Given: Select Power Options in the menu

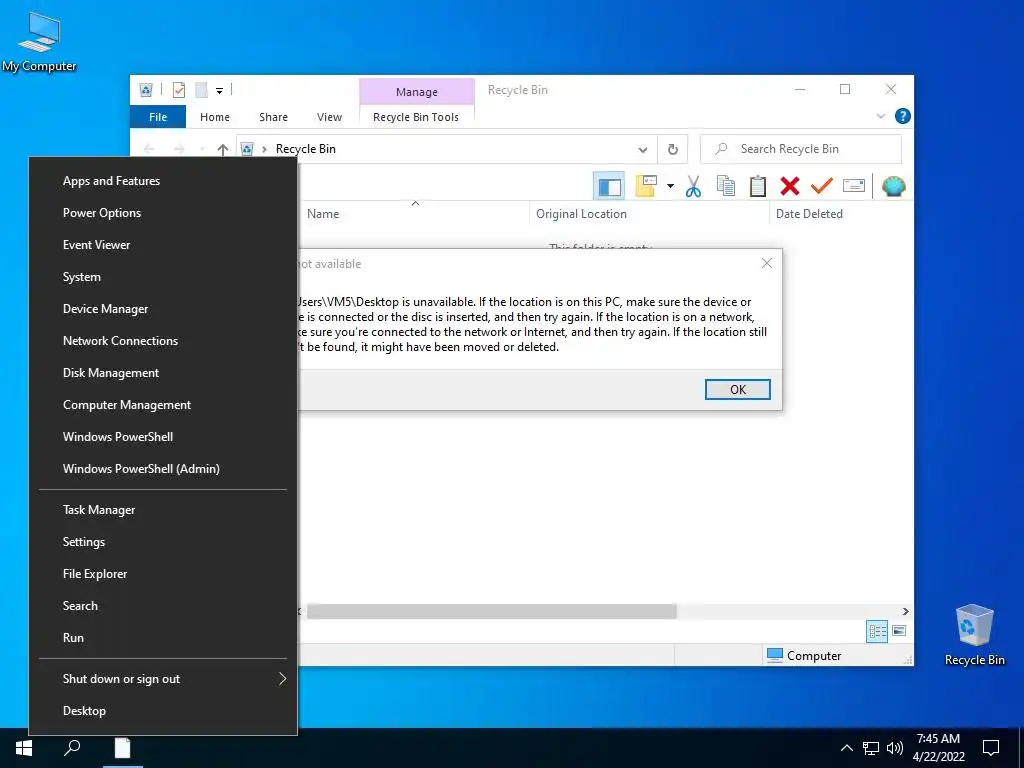Looking at the screenshot, I should coord(163,213).
